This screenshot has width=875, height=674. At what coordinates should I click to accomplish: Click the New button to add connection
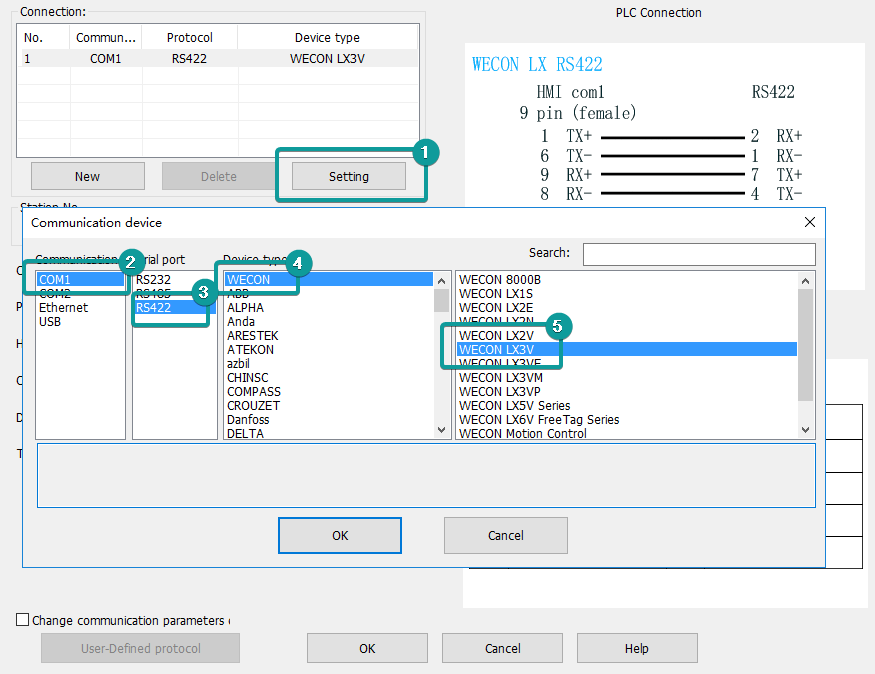click(87, 176)
